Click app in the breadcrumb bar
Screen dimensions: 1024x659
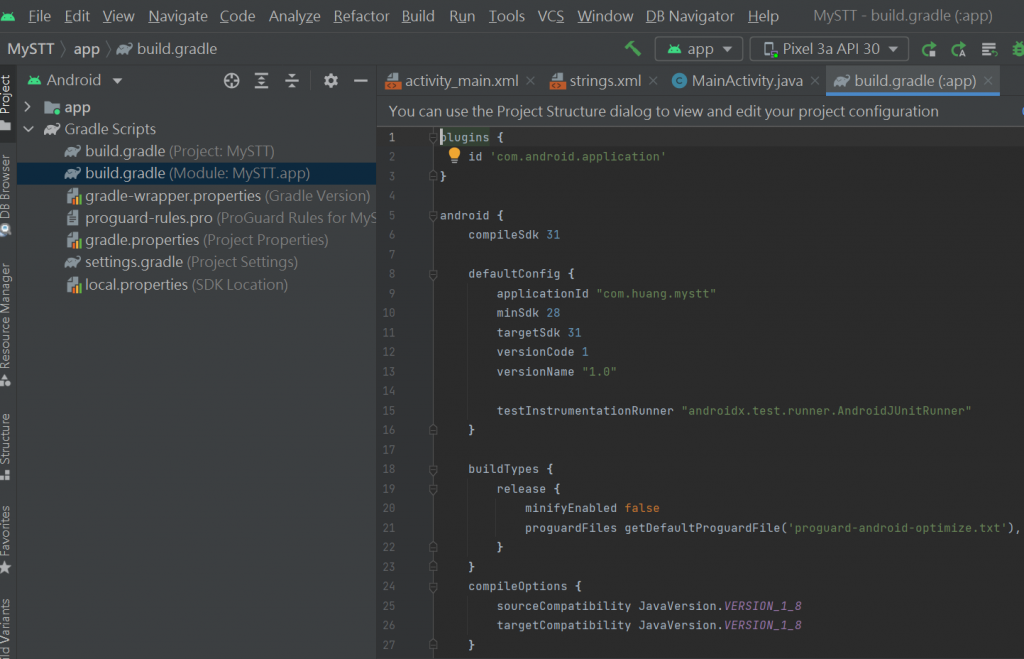[86, 49]
